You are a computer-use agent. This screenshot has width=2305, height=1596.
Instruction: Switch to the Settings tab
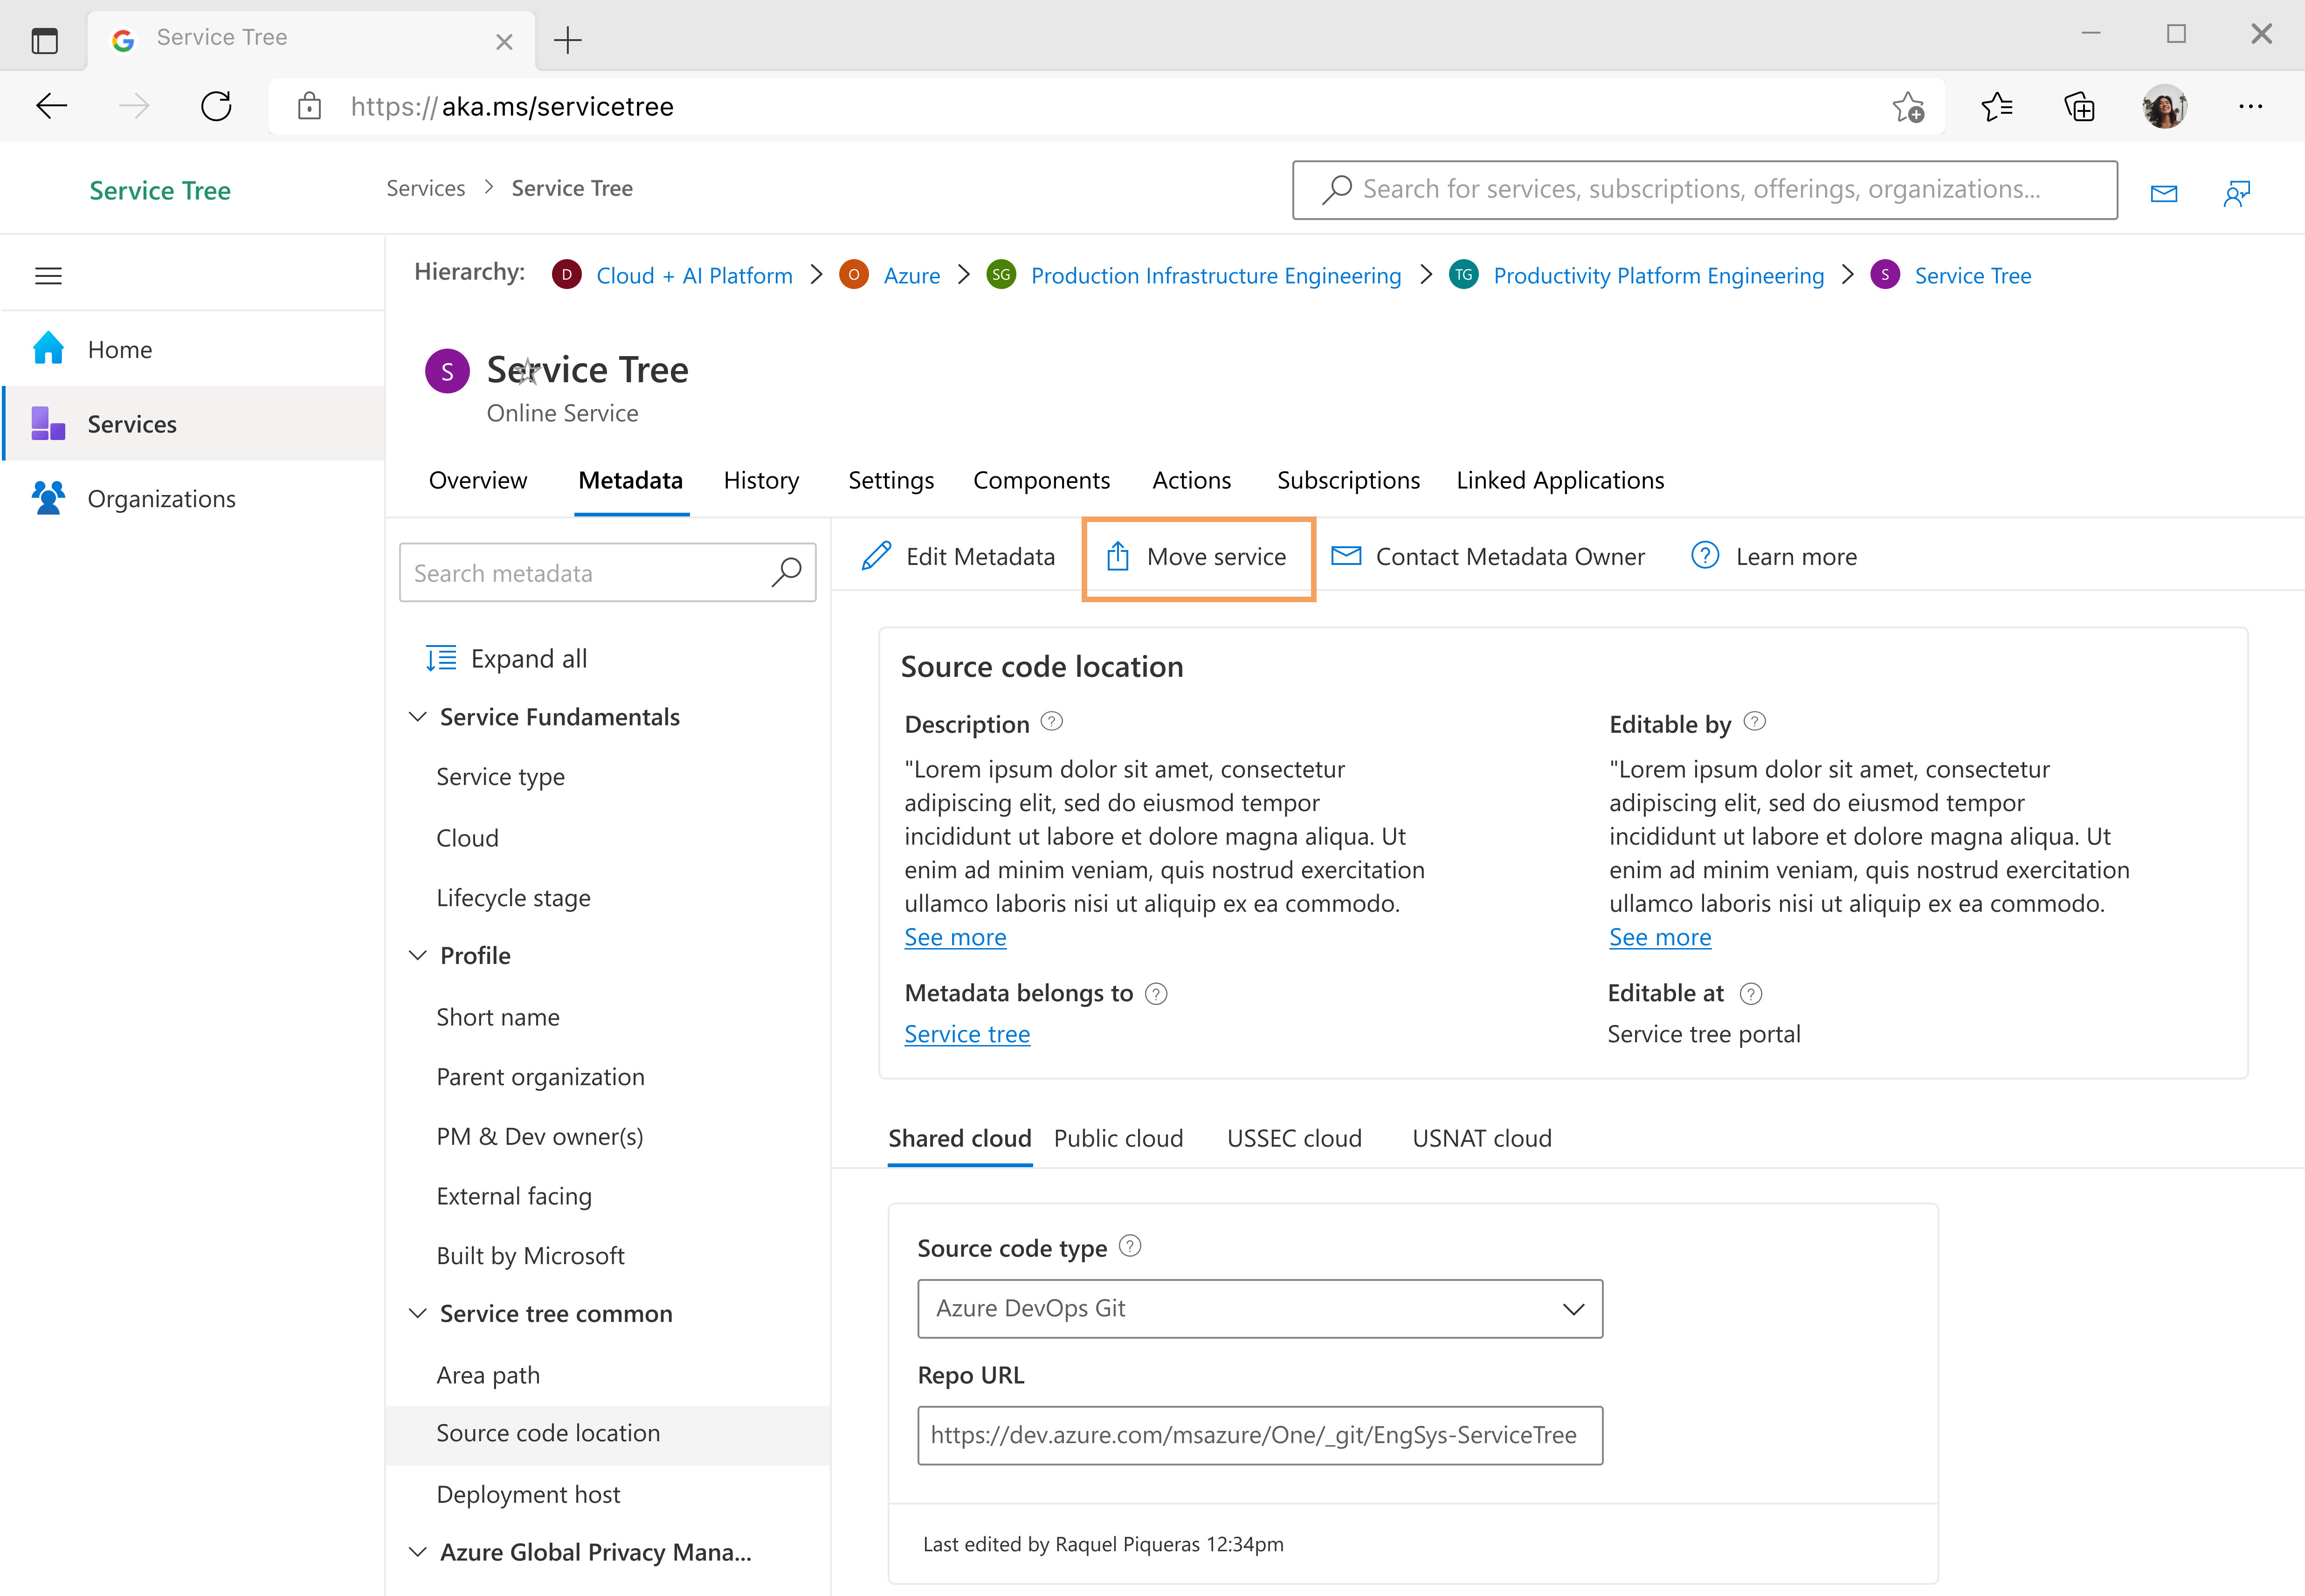(x=891, y=480)
